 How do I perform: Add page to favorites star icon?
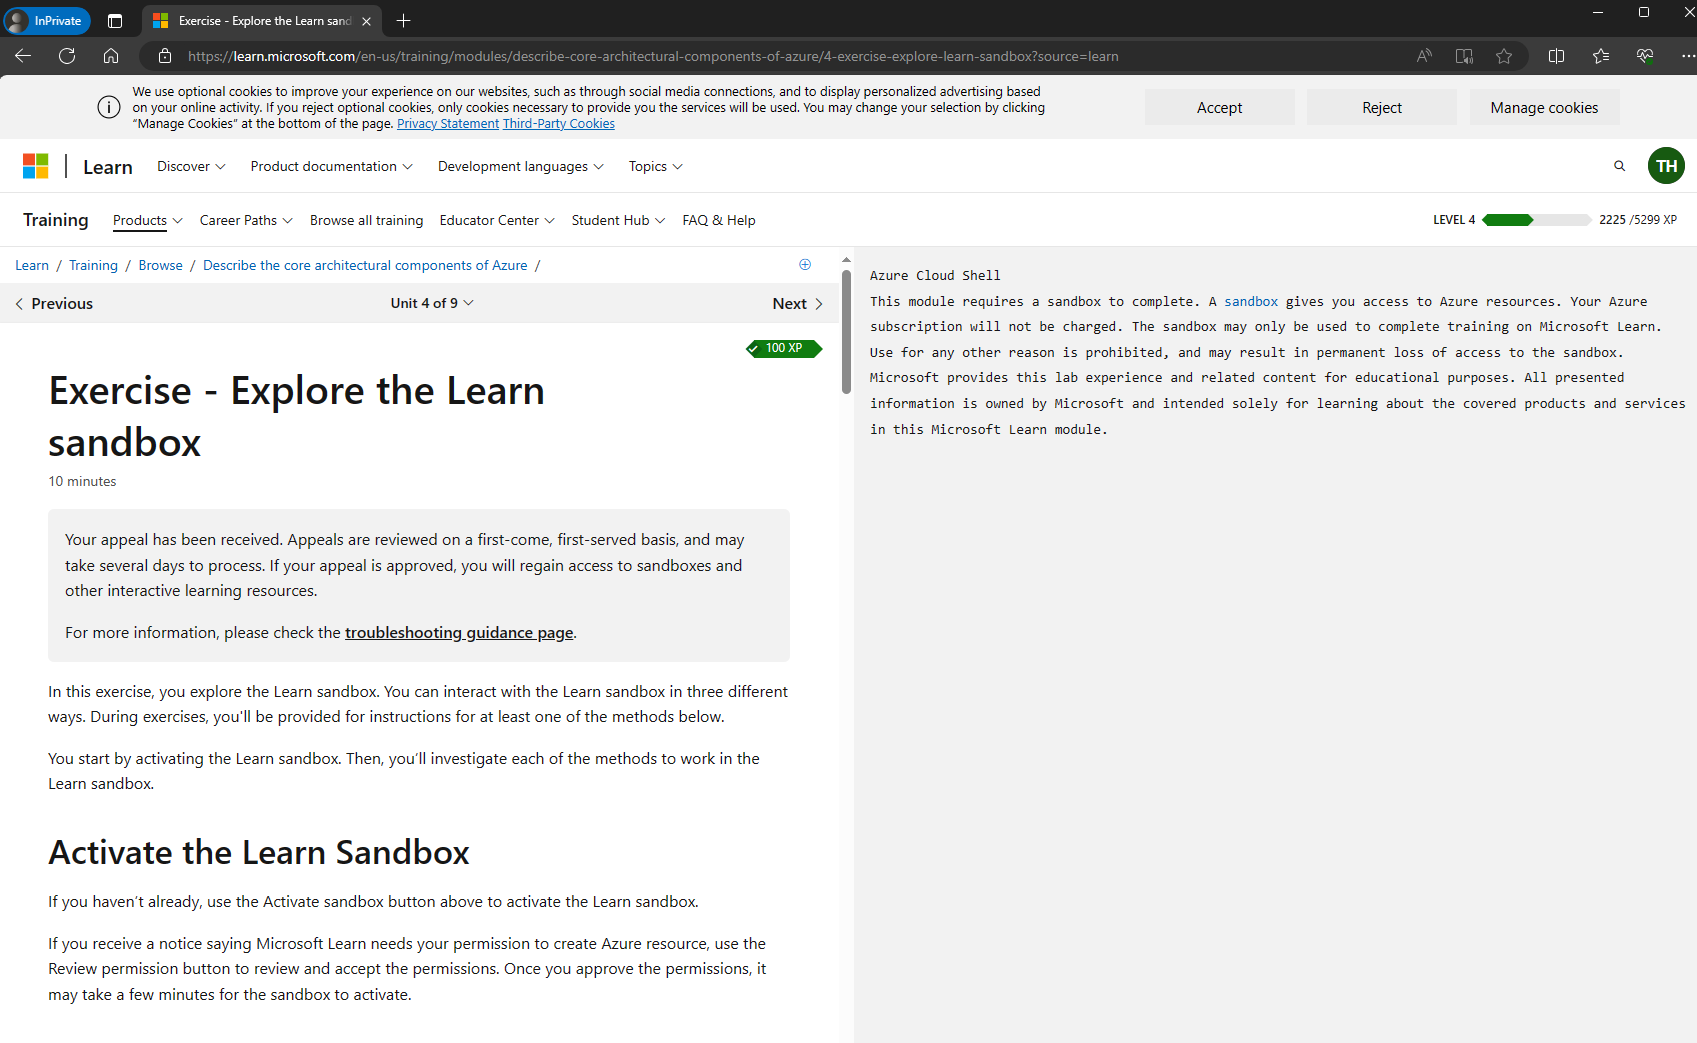[1504, 56]
